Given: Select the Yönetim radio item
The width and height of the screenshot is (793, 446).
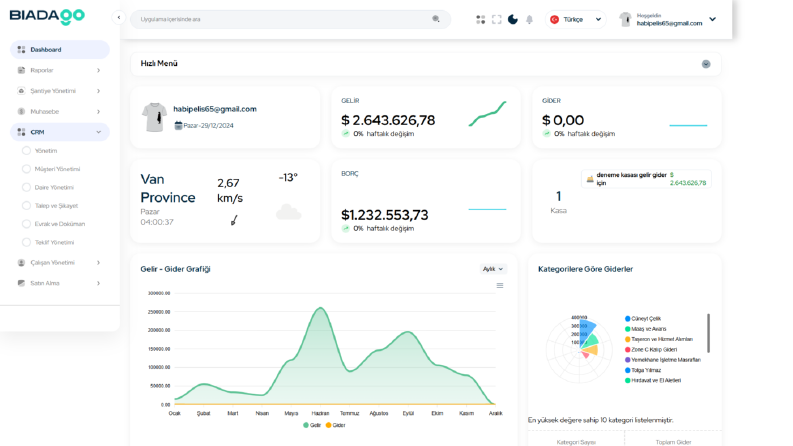Looking at the screenshot, I should pyautogui.click(x=26, y=151).
